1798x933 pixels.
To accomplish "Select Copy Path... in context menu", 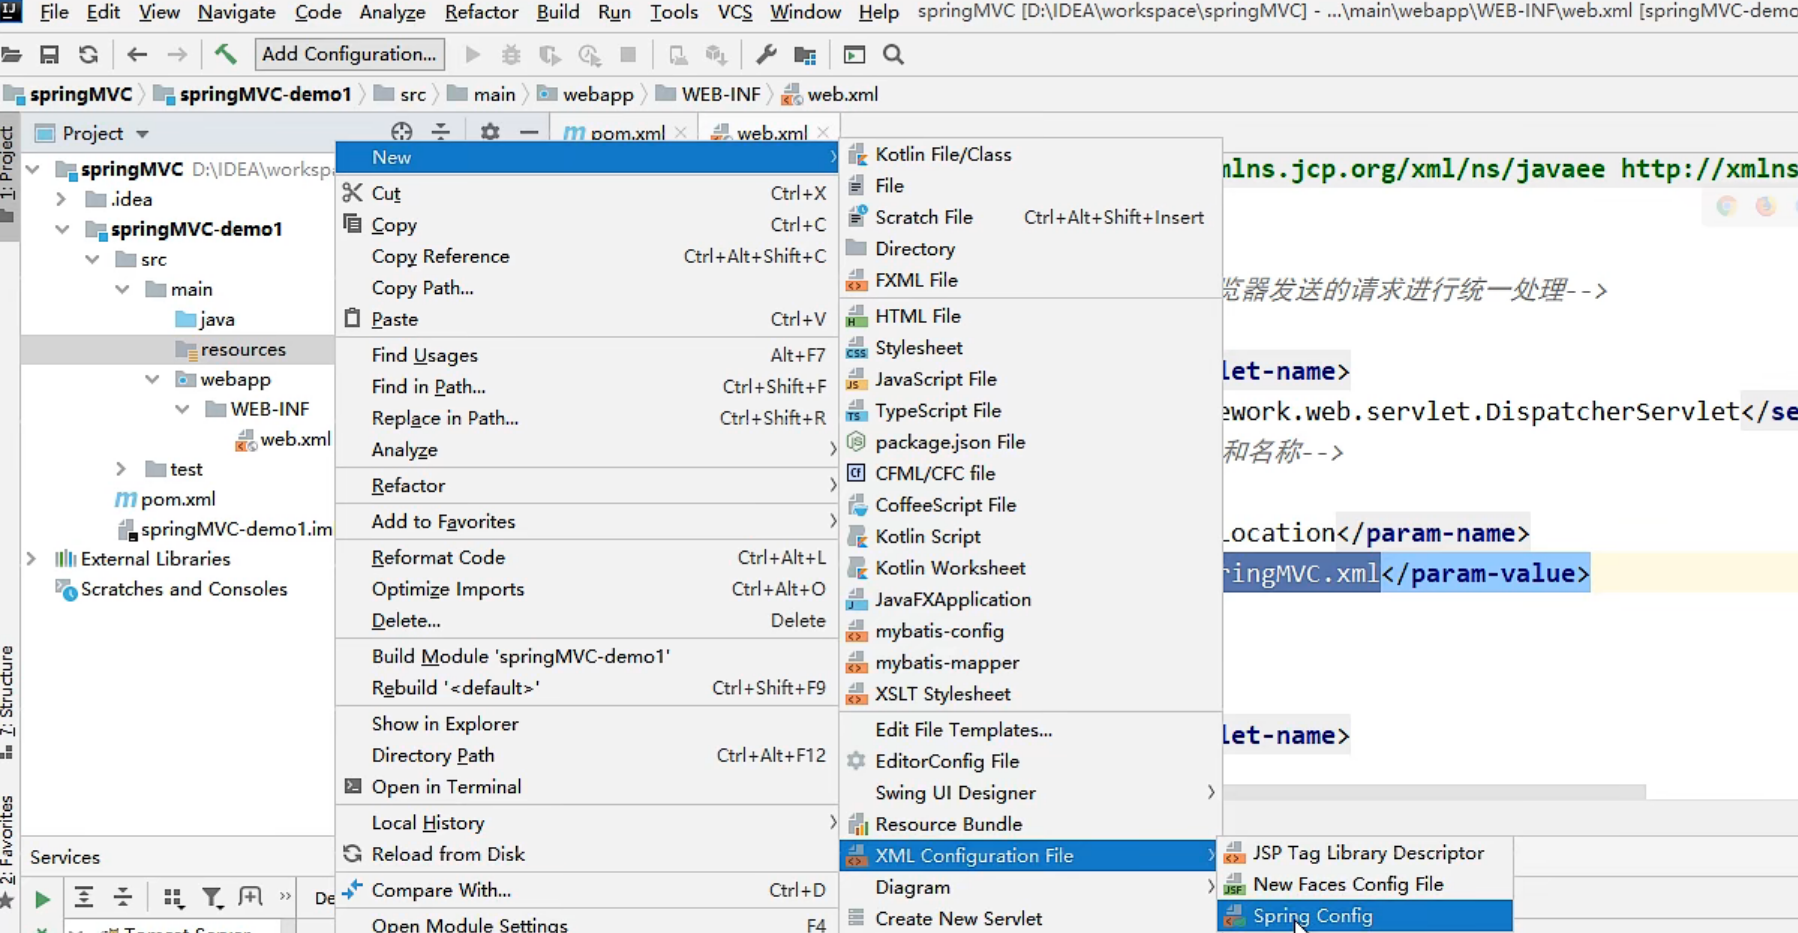I will [586, 288].
